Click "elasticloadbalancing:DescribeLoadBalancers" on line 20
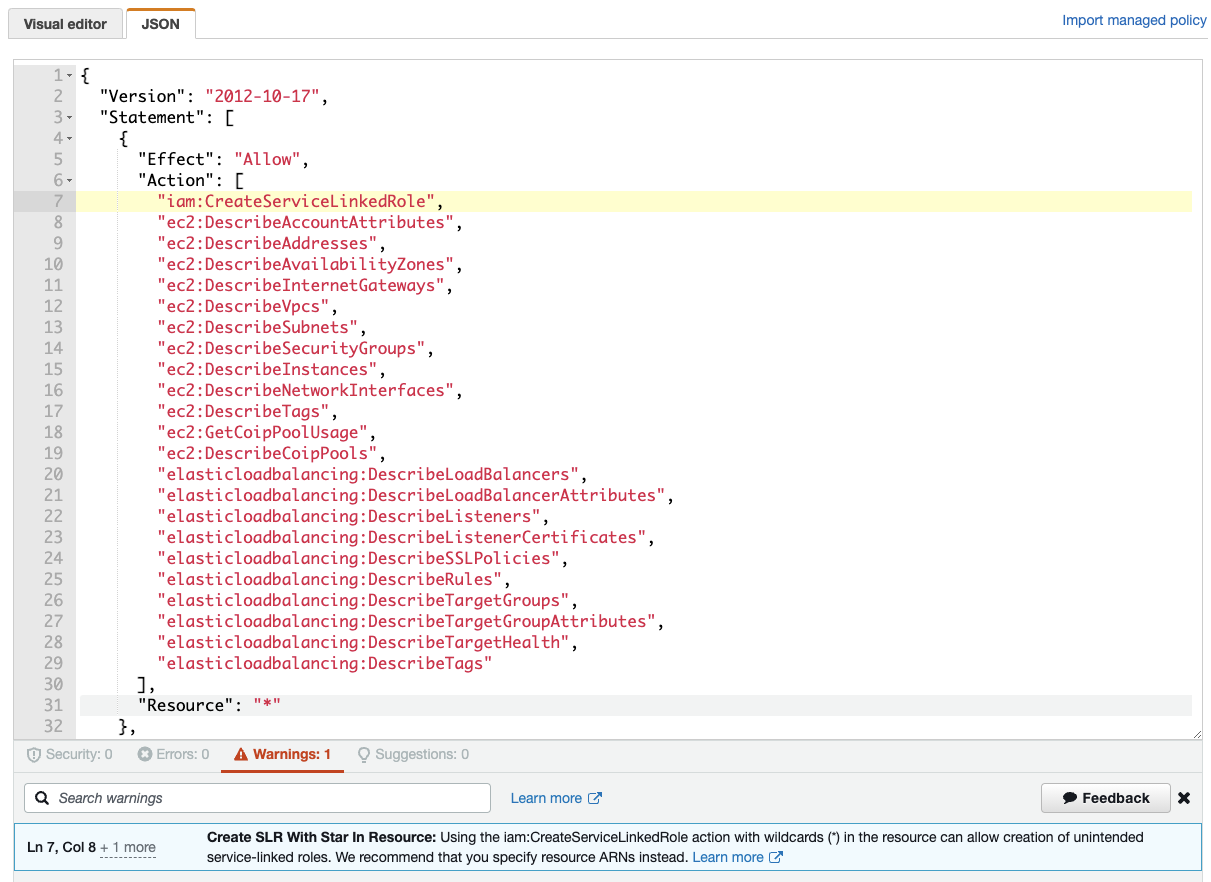This screenshot has width=1211, height=882. point(368,475)
